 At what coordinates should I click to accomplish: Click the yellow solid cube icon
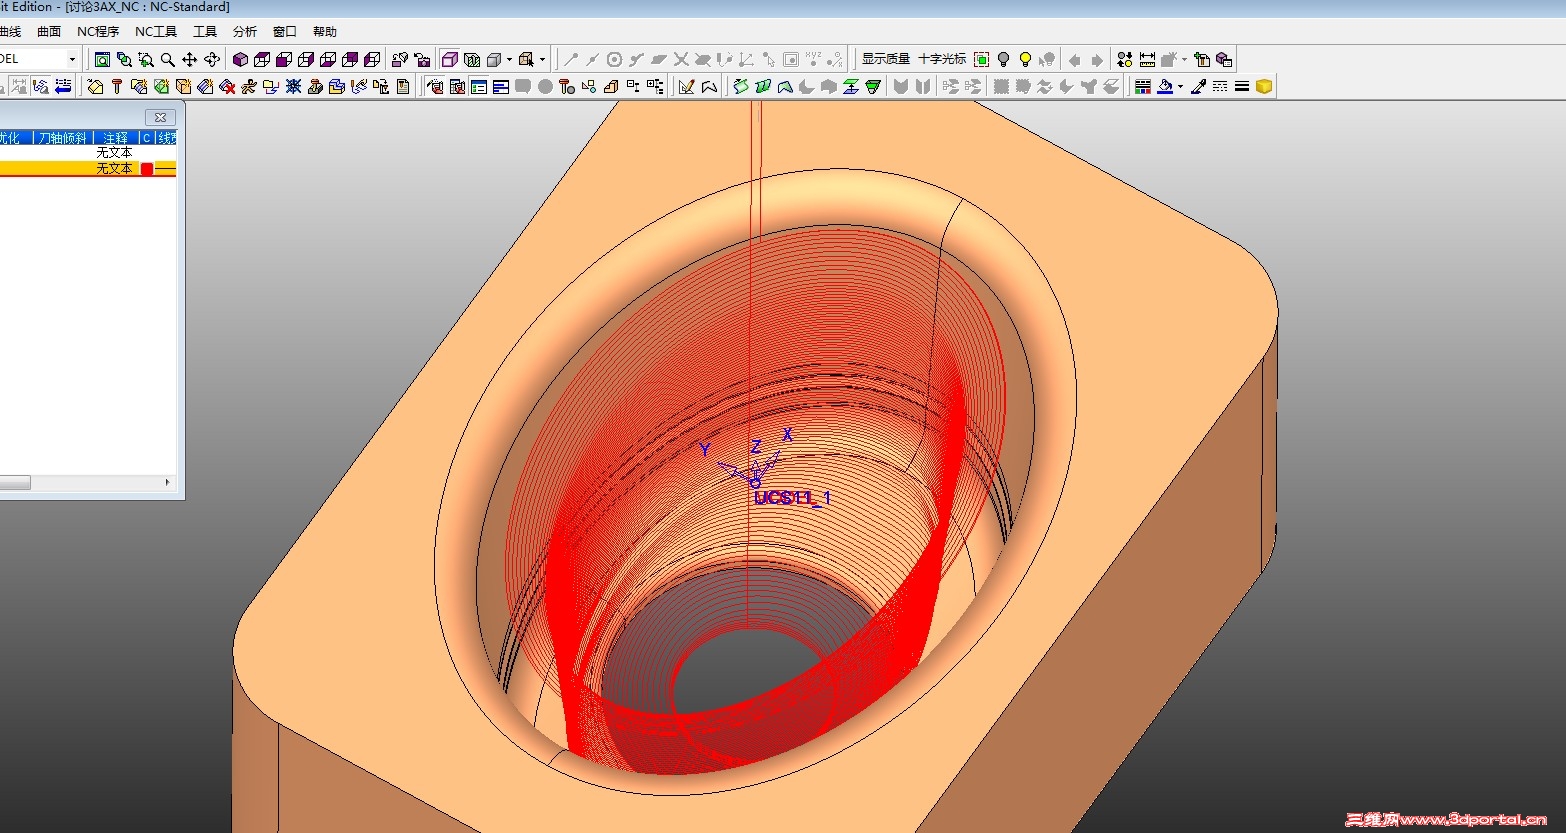coord(1264,87)
